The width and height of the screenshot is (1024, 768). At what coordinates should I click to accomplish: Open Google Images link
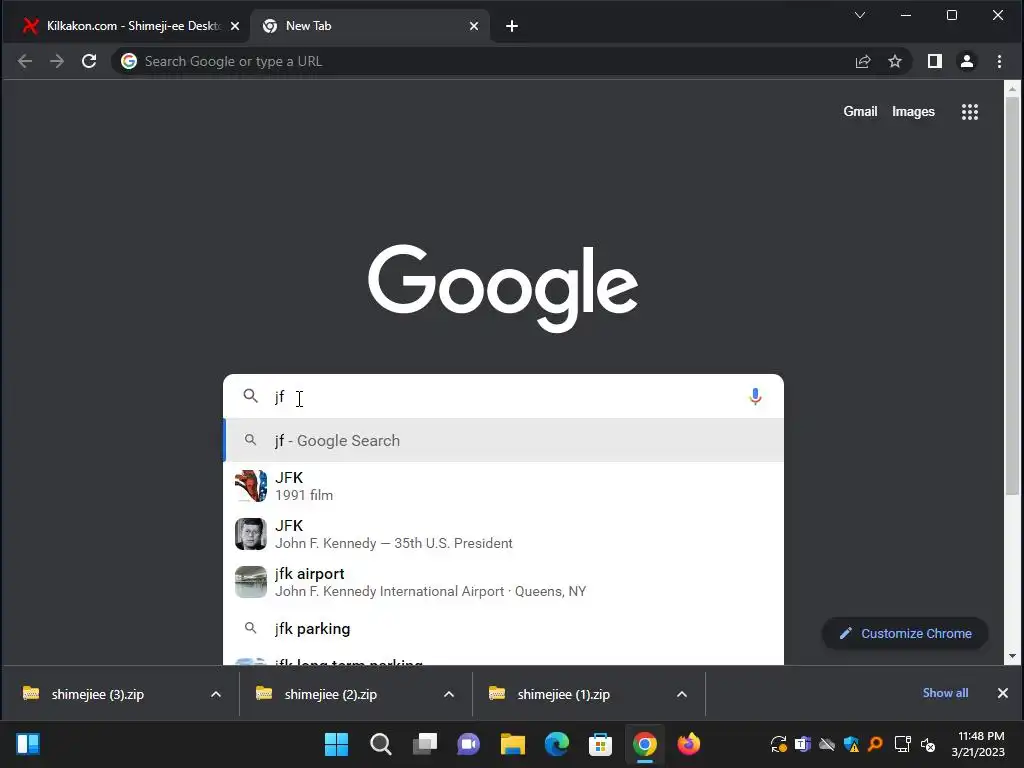pyautogui.click(x=913, y=112)
